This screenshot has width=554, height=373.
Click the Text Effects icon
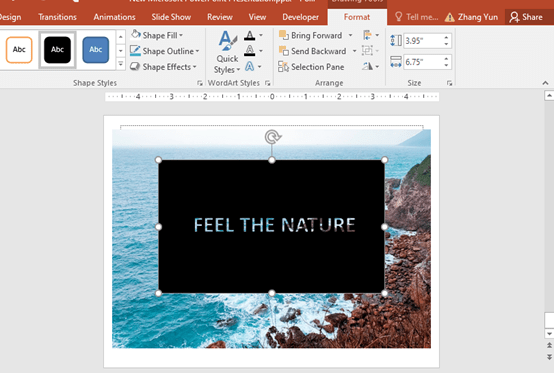tap(249, 66)
